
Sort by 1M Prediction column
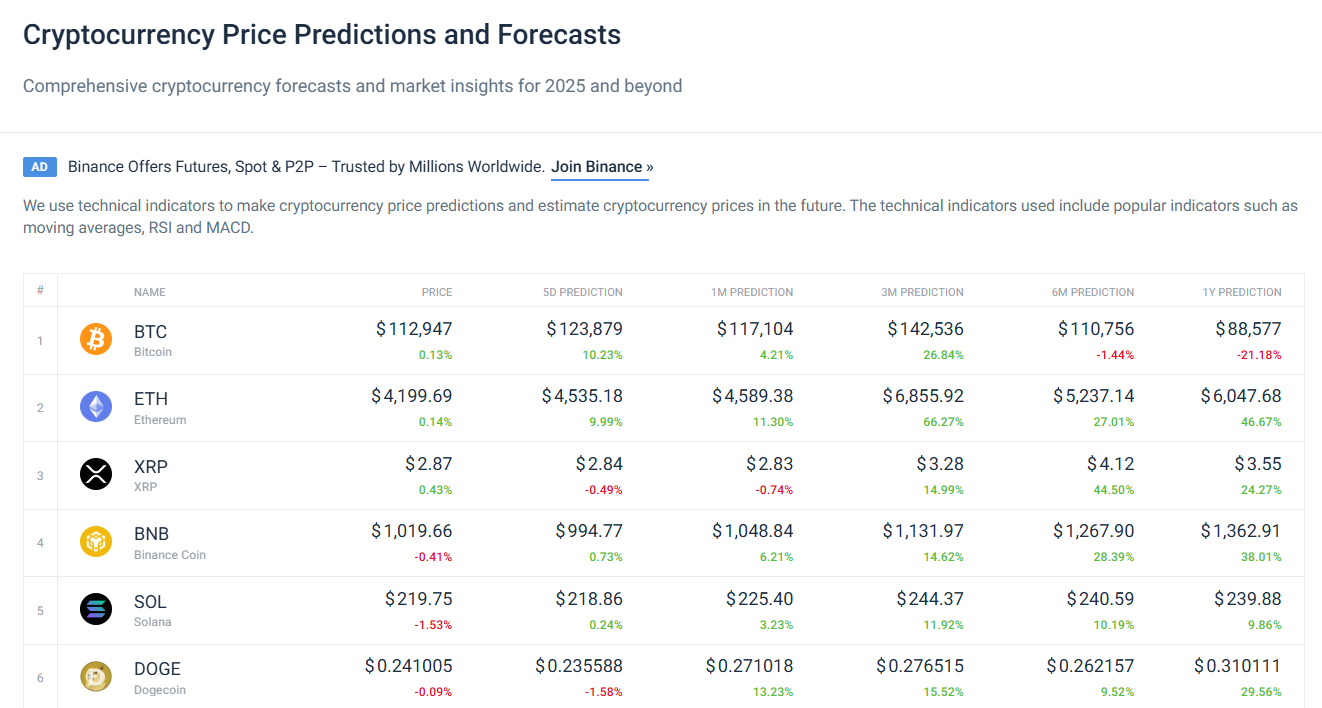752,292
